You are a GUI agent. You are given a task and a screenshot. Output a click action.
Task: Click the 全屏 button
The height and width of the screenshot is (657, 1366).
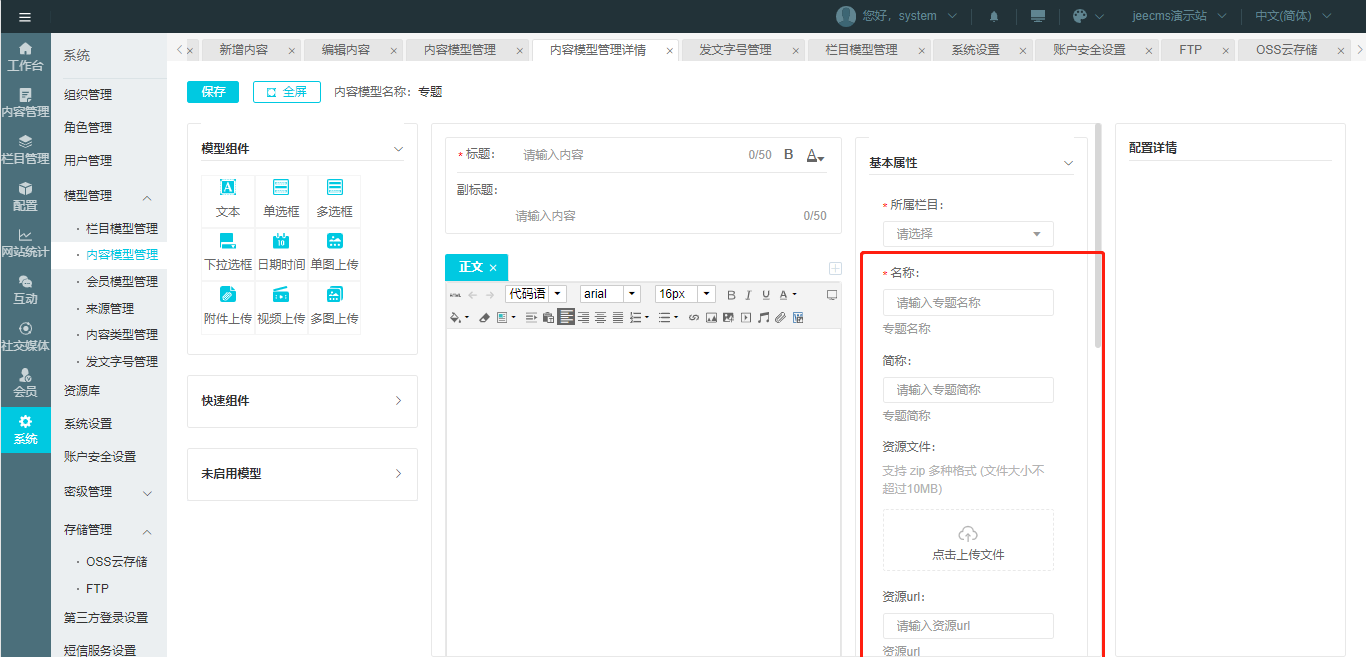pos(287,92)
